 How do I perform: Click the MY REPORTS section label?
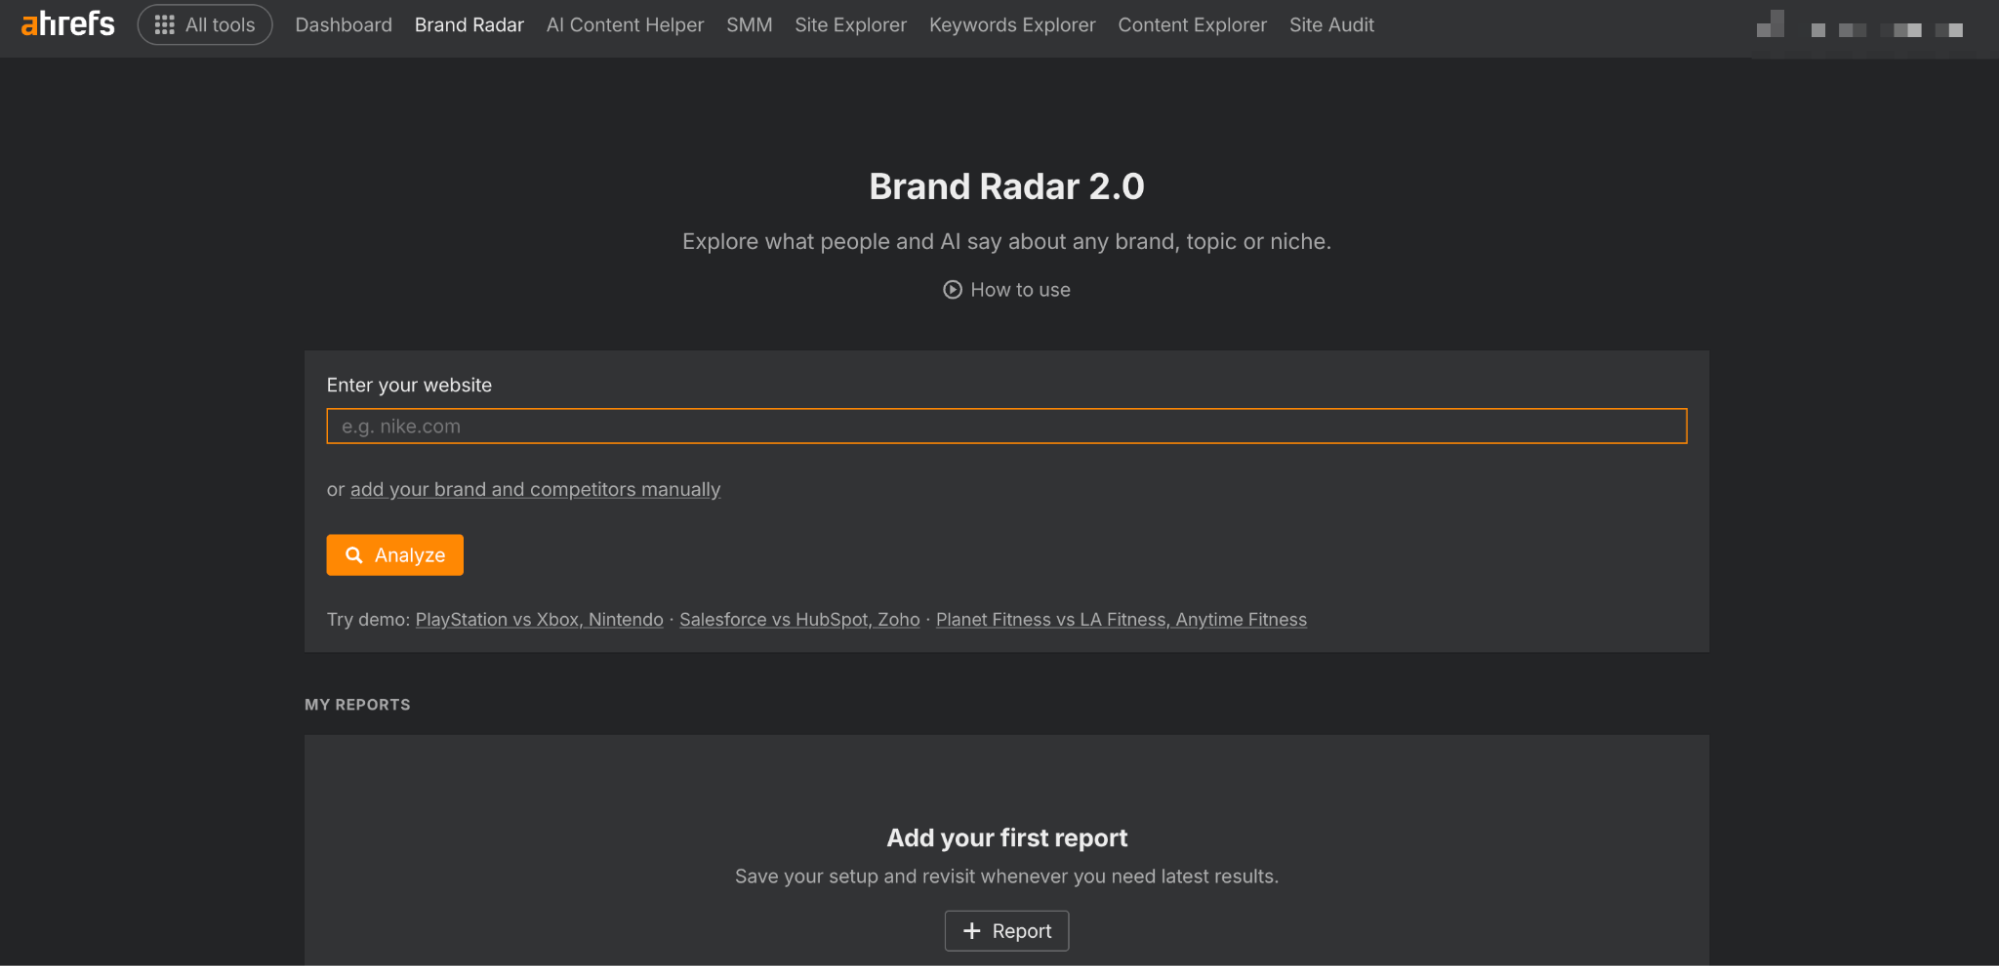357,705
